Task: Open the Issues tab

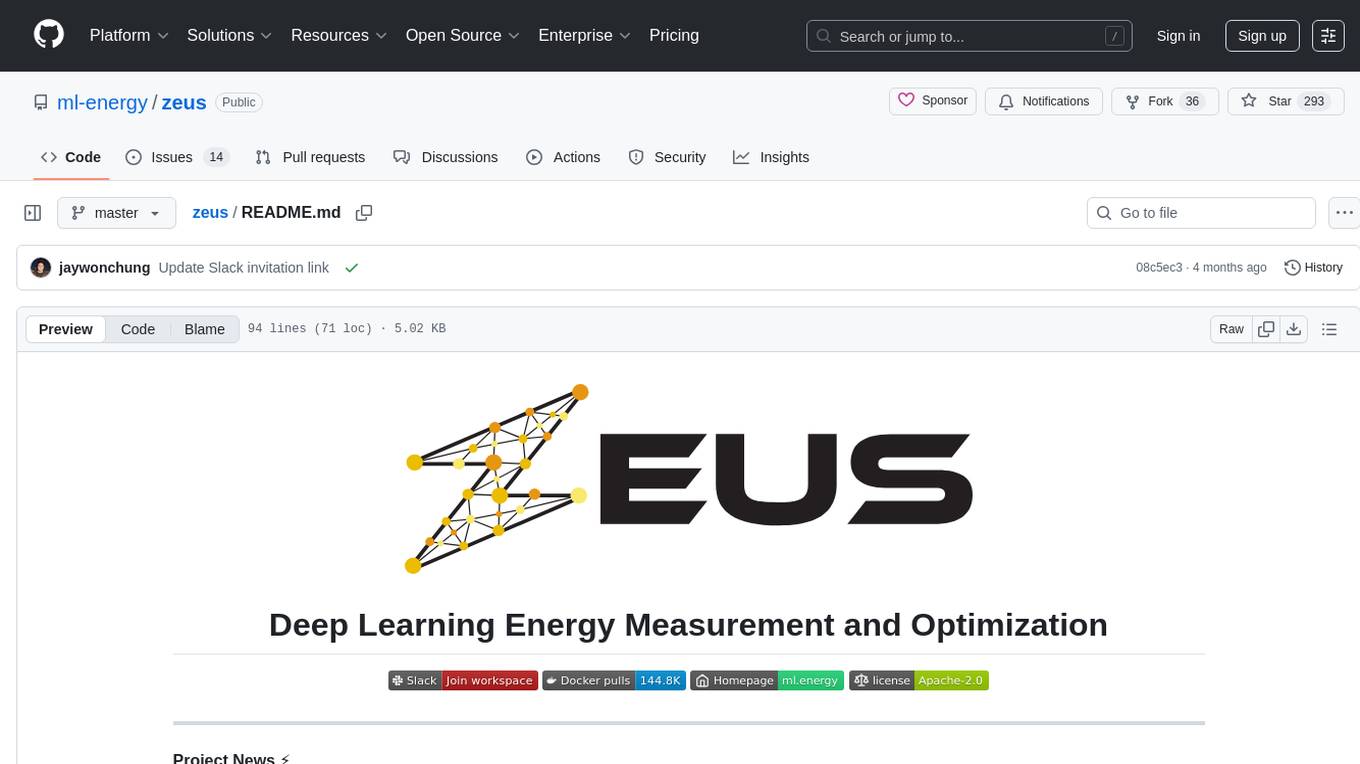Action: click(176, 157)
